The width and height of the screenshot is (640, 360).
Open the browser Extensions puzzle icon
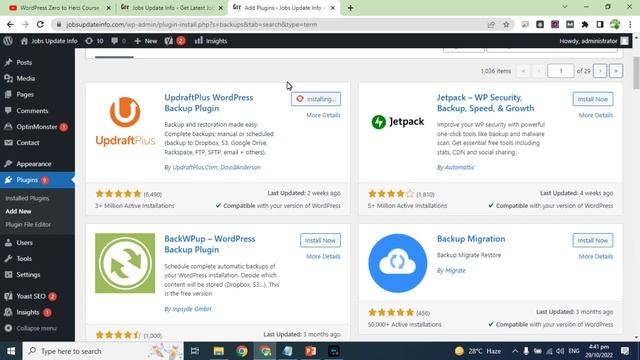coord(585,24)
